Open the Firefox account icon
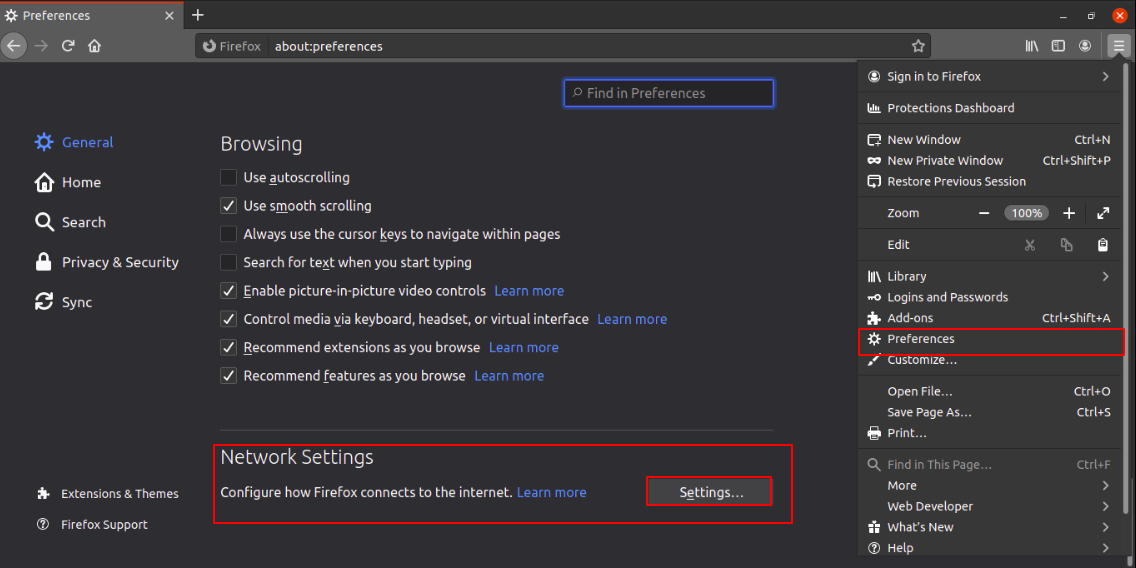 click(1085, 46)
